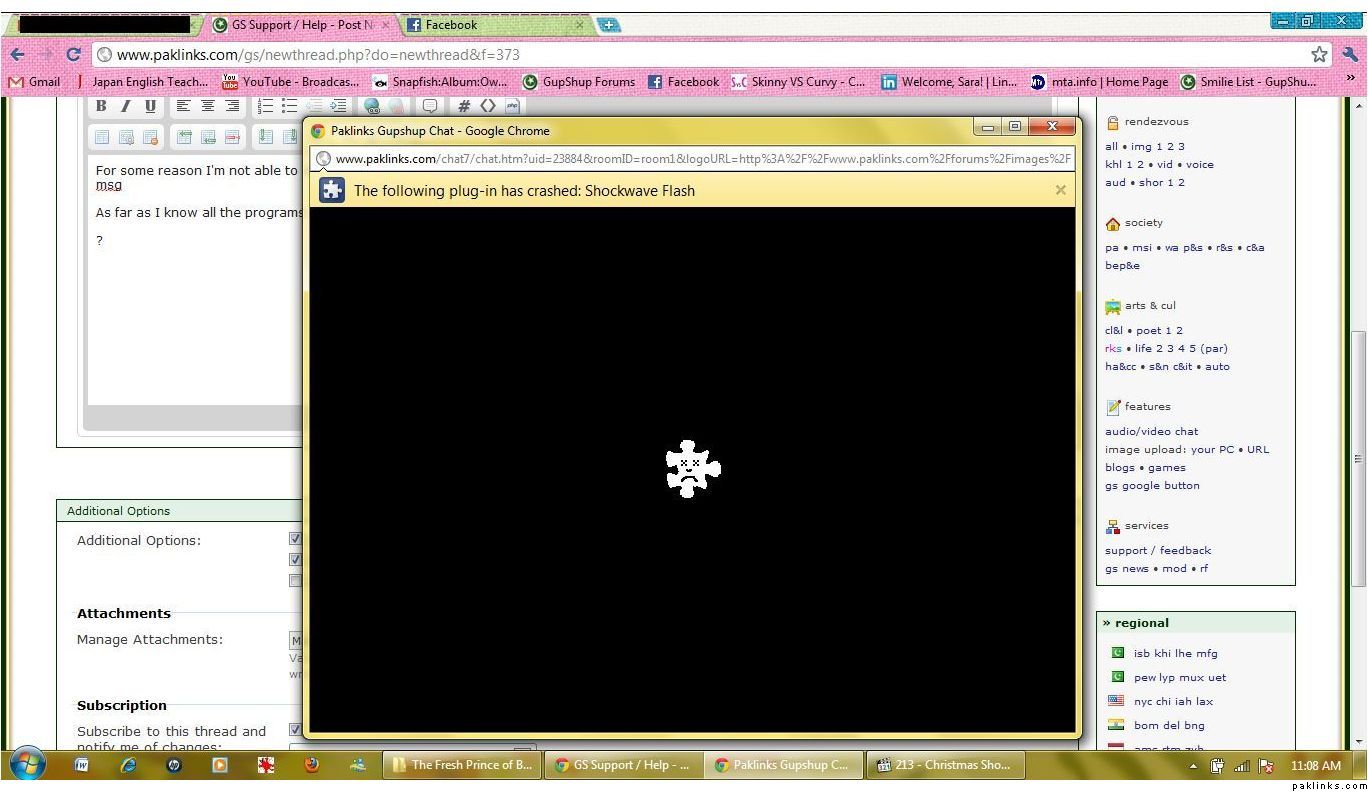Open GupShup Forums bookmark
1368x792 pixels.
pyautogui.click(x=579, y=82)
